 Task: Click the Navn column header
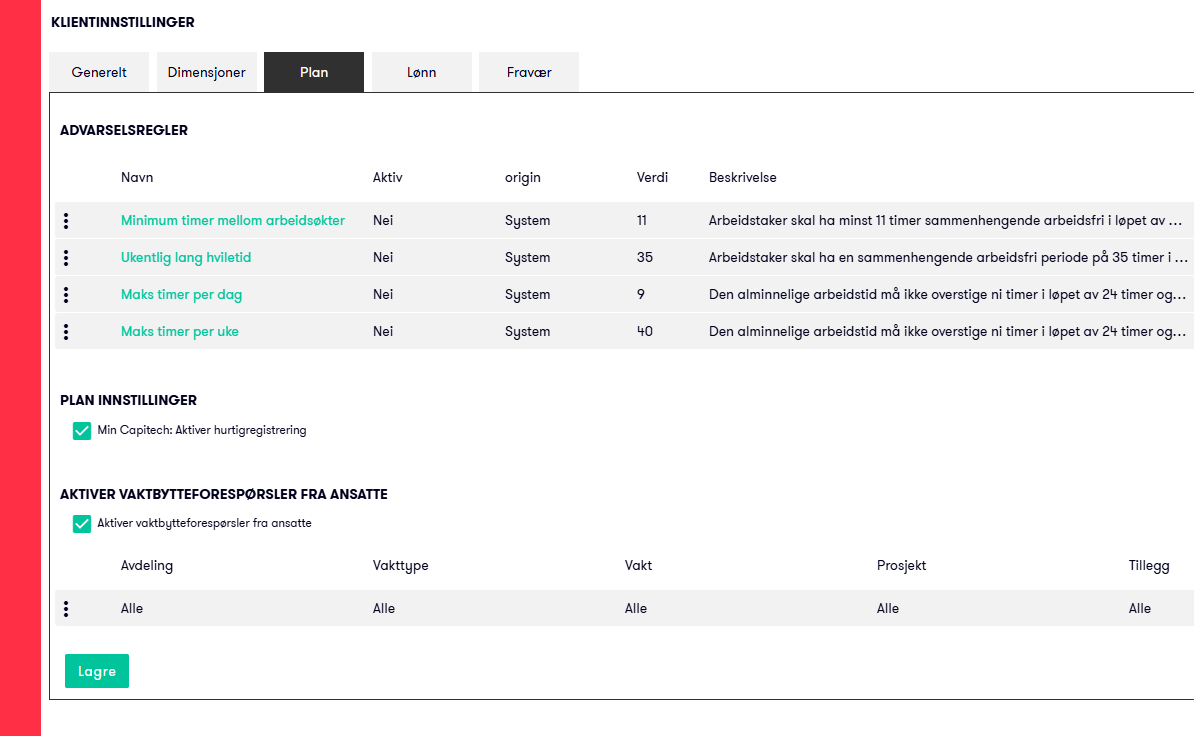[137, 177]
